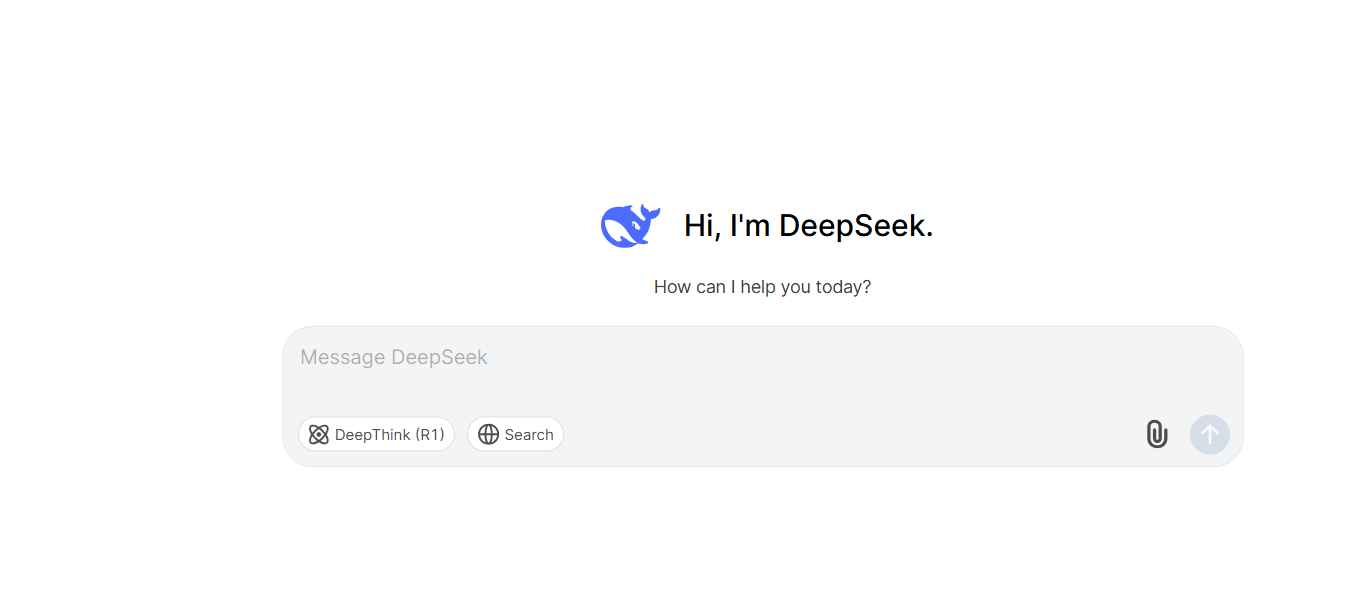Enable DeepThink (R1) reasoning mode
The width and height of the screenshot is (1346, 589).
point(376,434)
